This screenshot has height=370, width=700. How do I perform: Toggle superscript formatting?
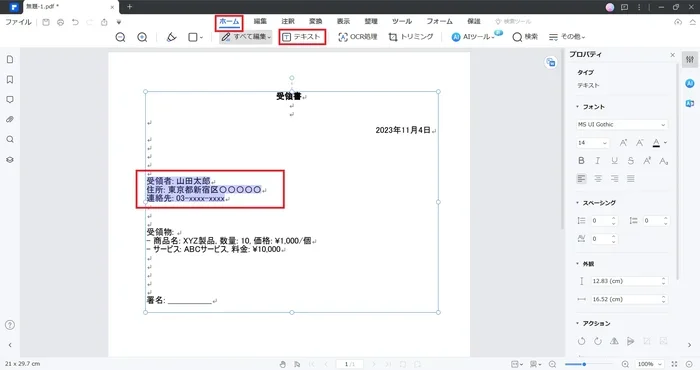click(x=647, y=161)
